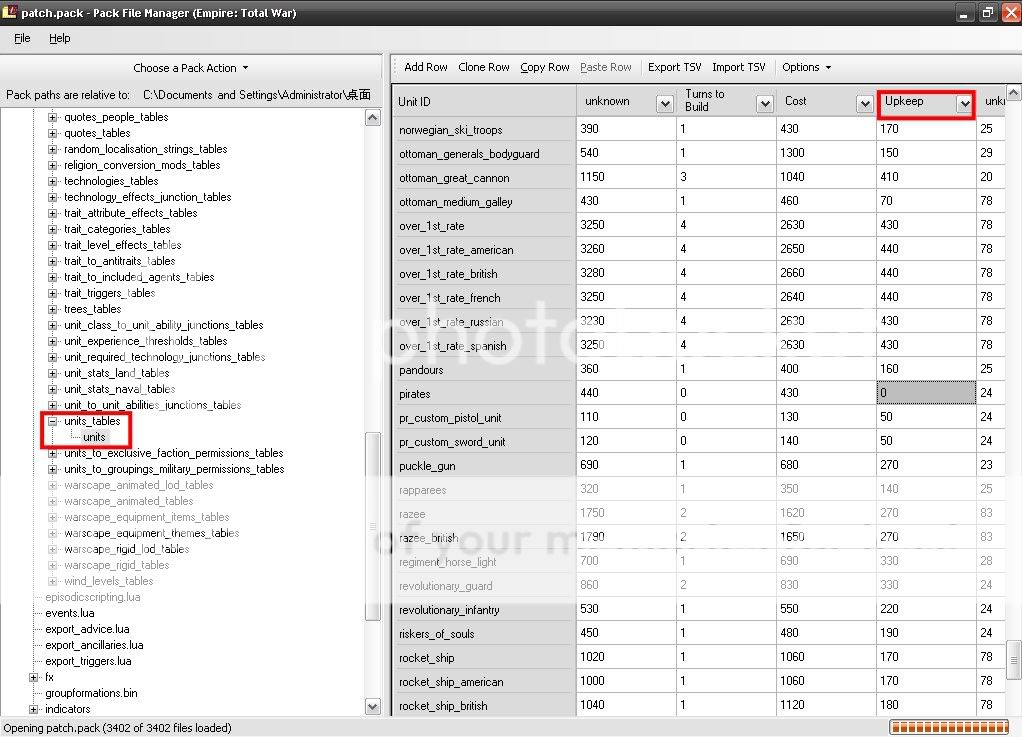Select the units entry under units_tables

(x=94, y=437)
